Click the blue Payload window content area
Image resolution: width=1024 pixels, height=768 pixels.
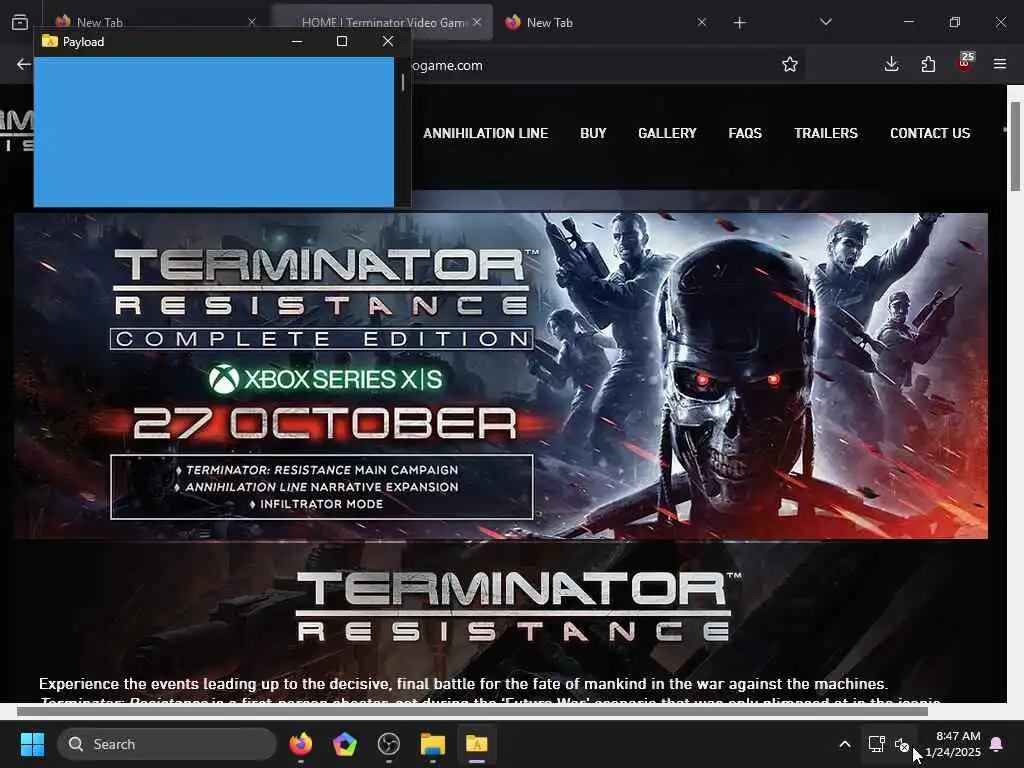coord(214,132)
